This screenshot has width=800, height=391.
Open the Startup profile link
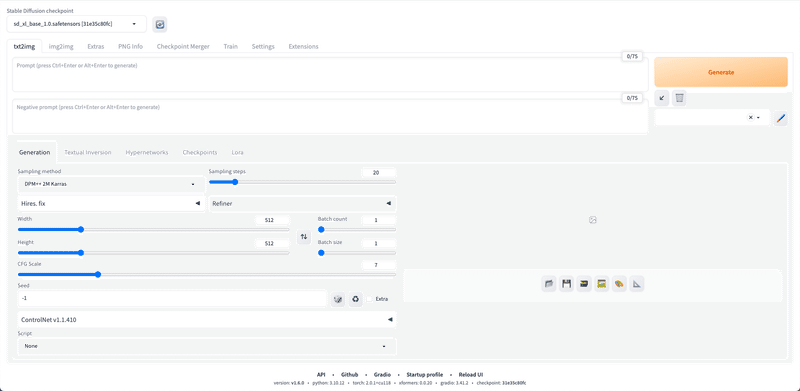point(424,375)
